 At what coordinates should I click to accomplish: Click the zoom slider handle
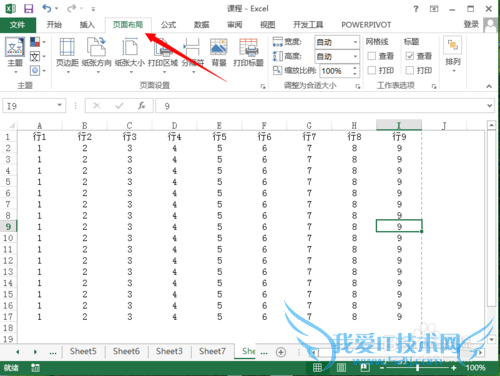[x=417, y=368]
